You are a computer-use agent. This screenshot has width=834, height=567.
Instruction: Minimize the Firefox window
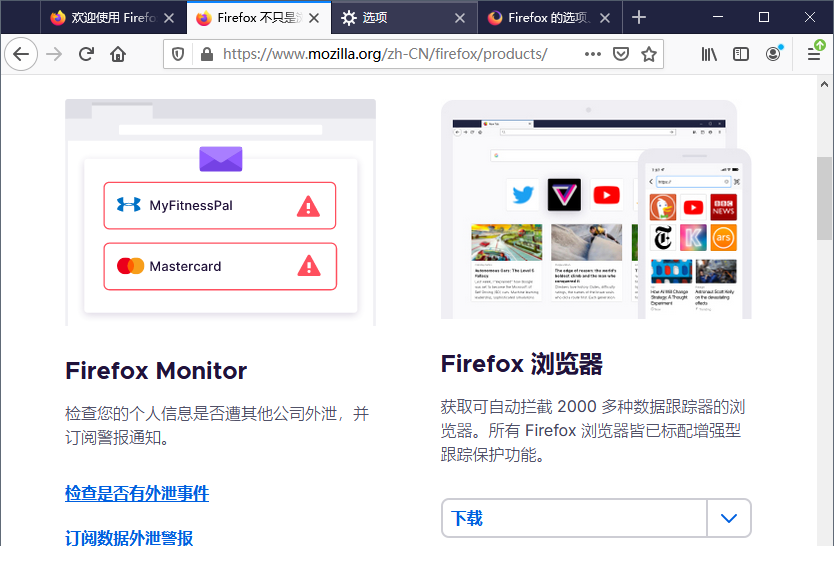point(718,17)
